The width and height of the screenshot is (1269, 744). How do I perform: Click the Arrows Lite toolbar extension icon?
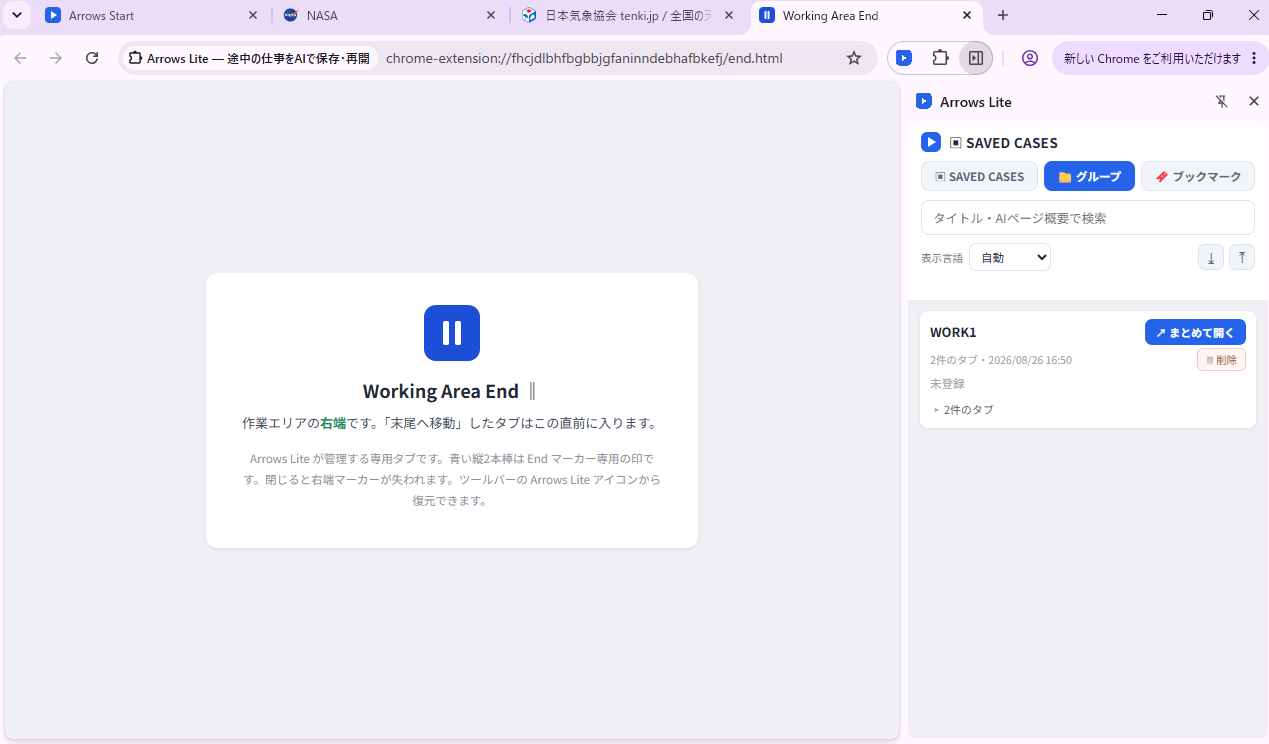pyautogui.click(x=904, y=58)
